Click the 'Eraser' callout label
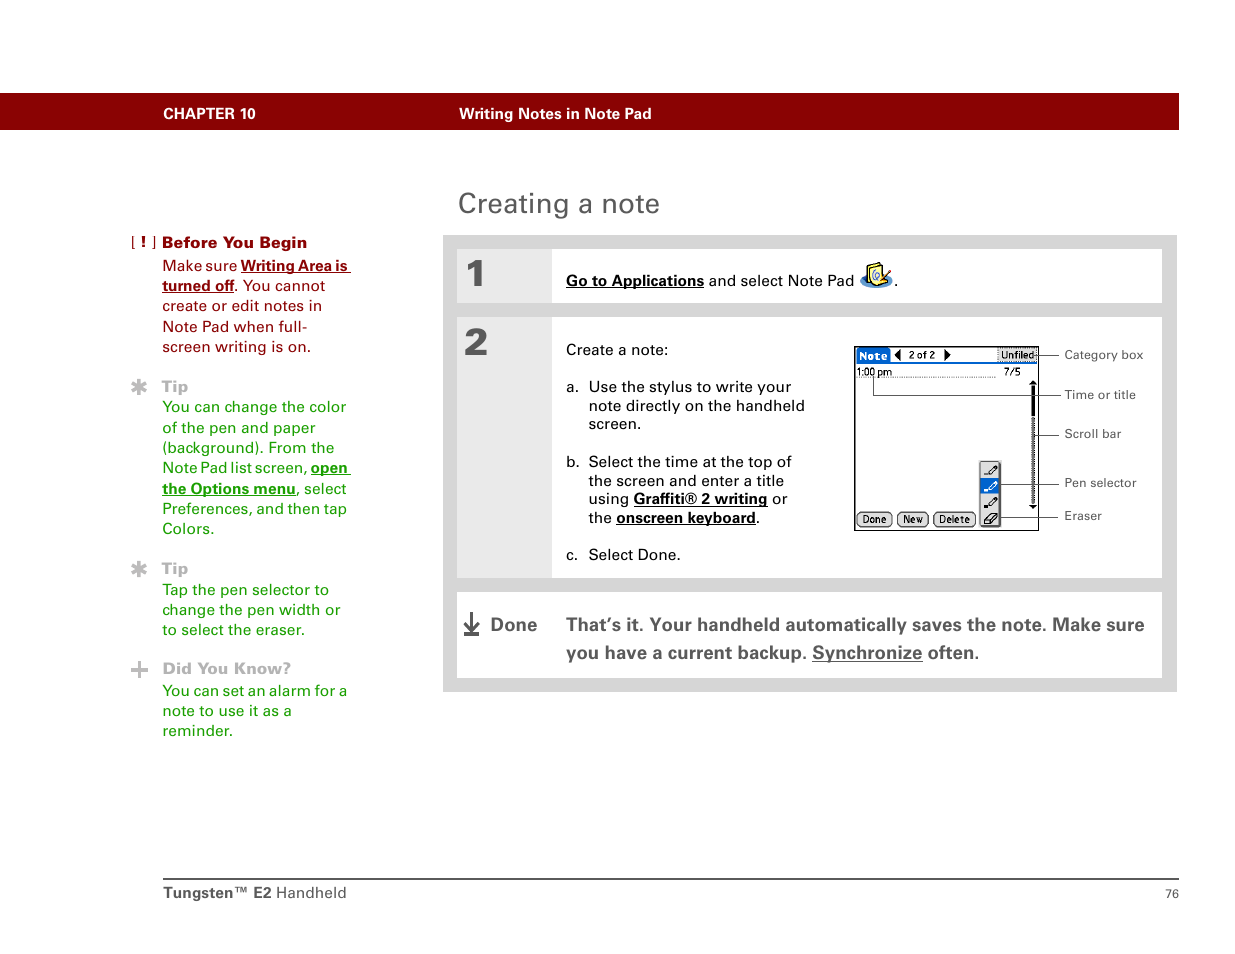The image size is (1235, 954). tap(1083, 516)
